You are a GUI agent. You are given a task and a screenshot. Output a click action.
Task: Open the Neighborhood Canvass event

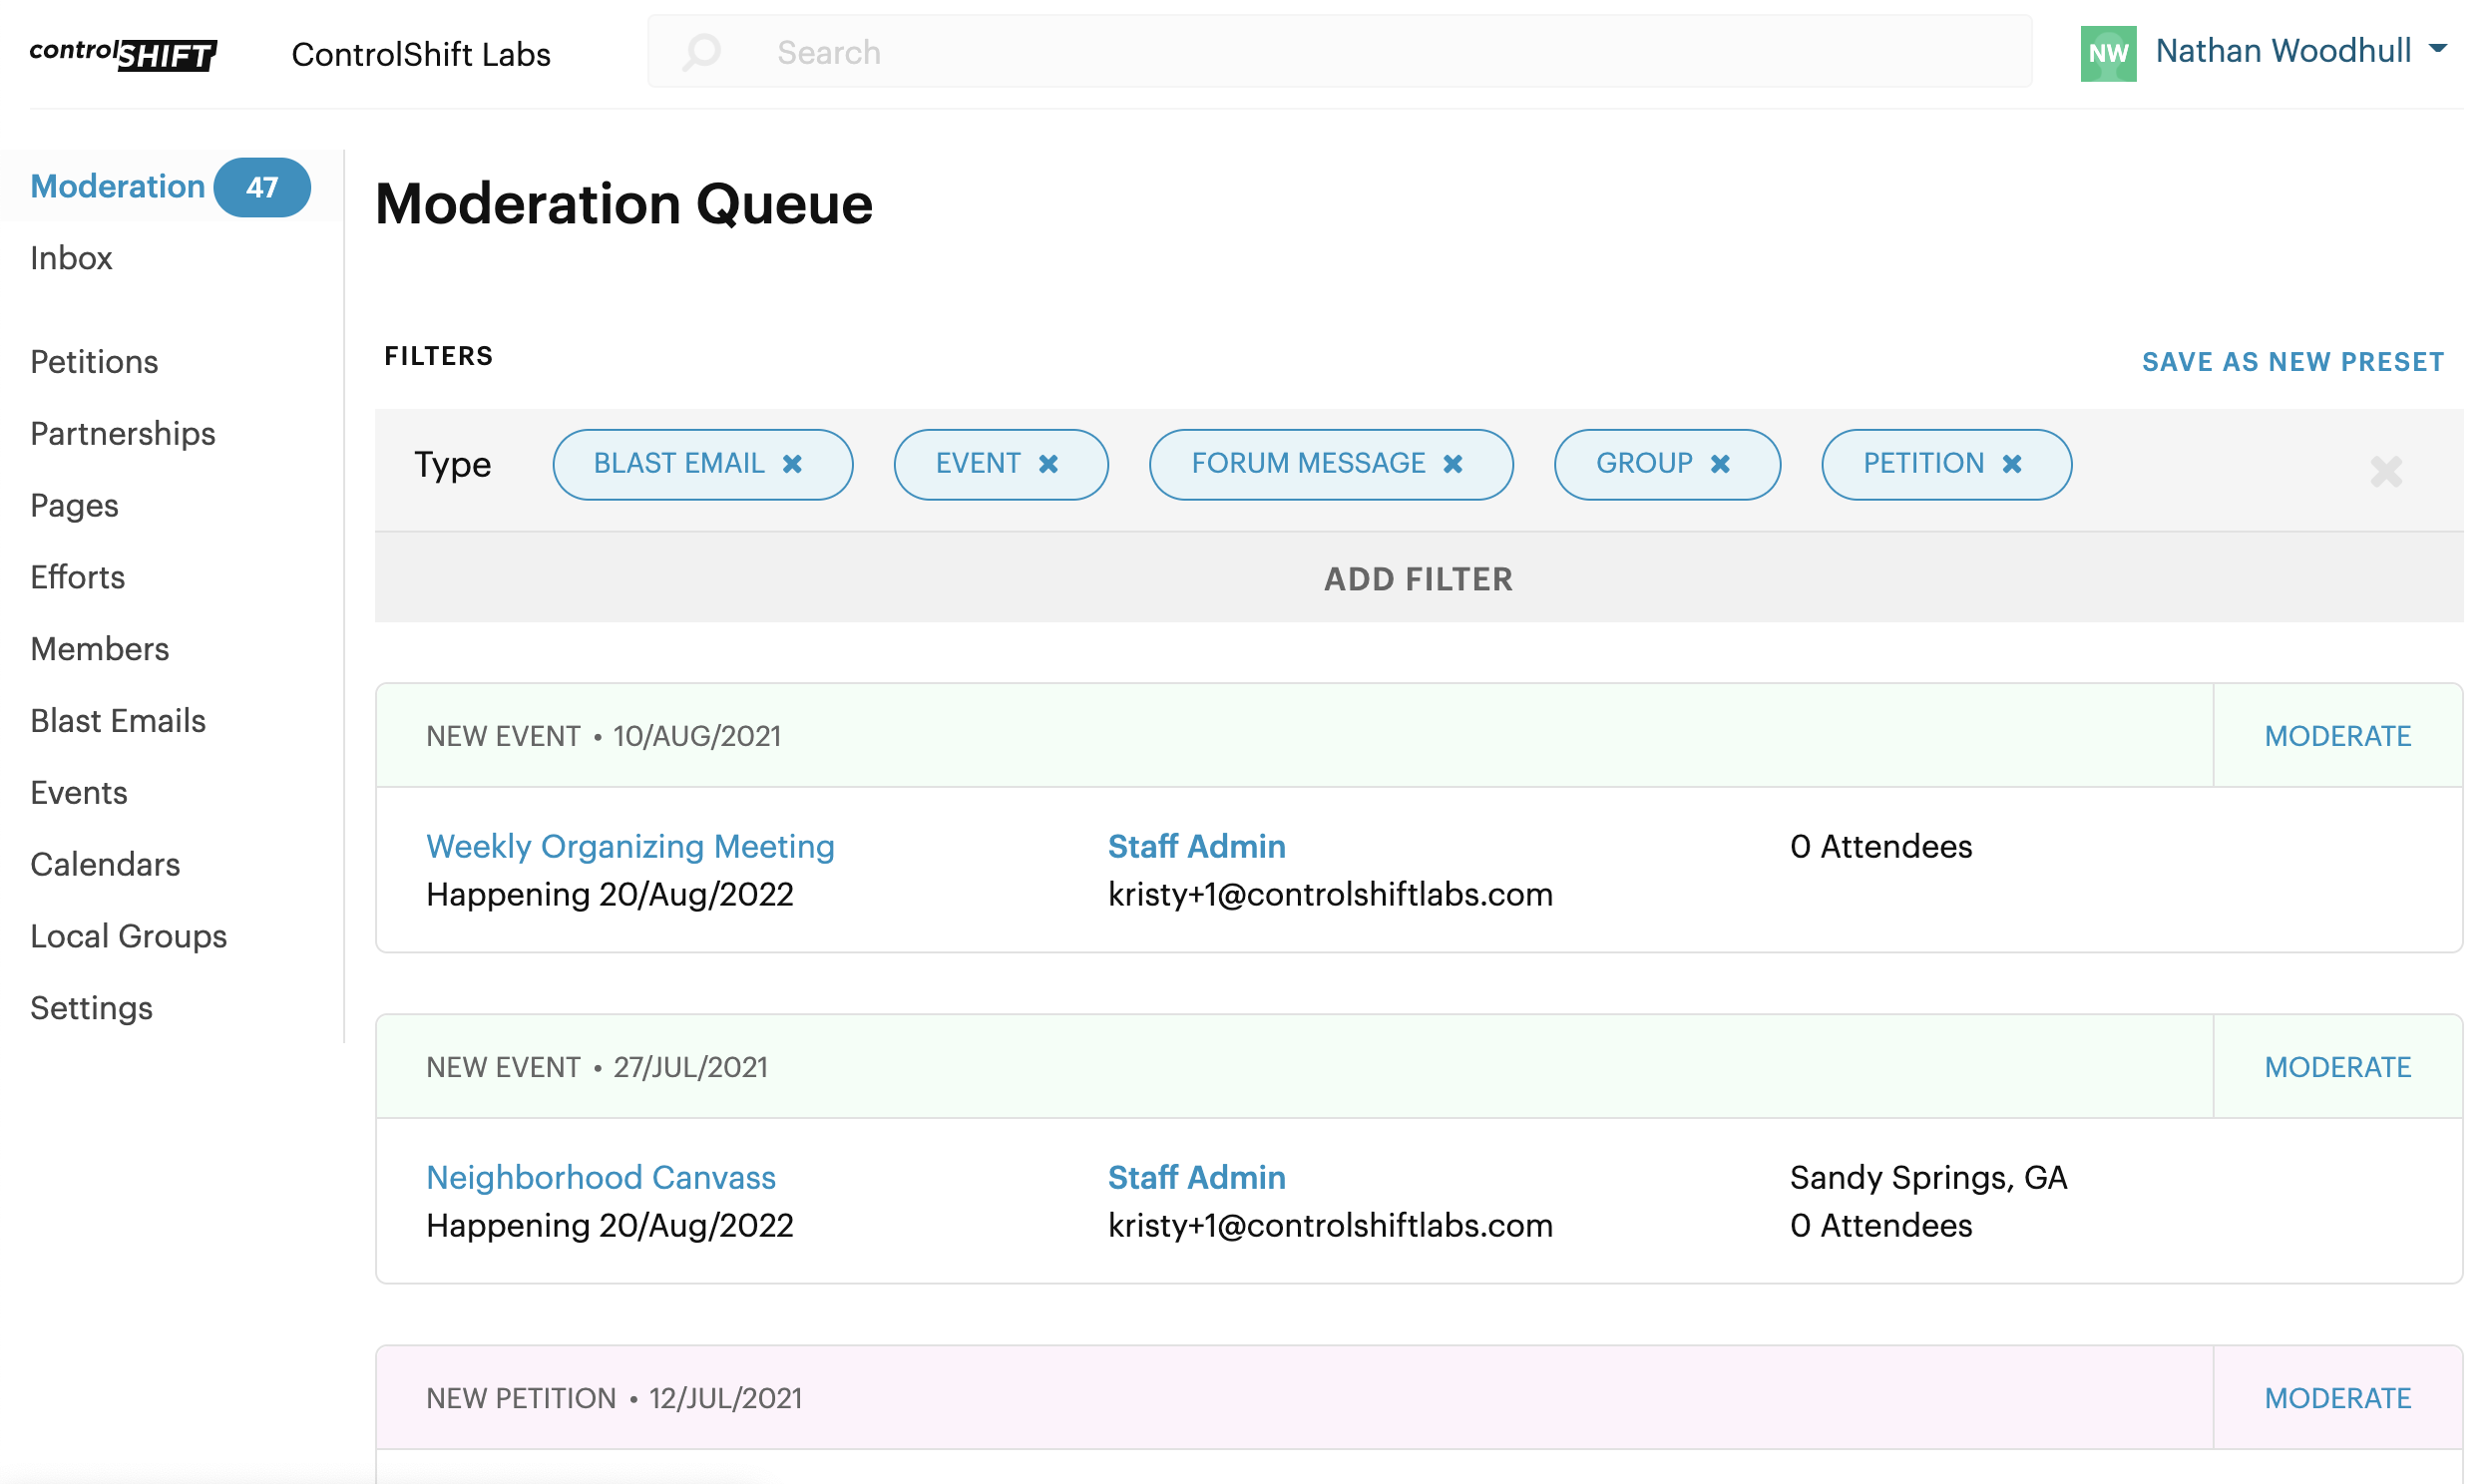tap(600, 1177)
